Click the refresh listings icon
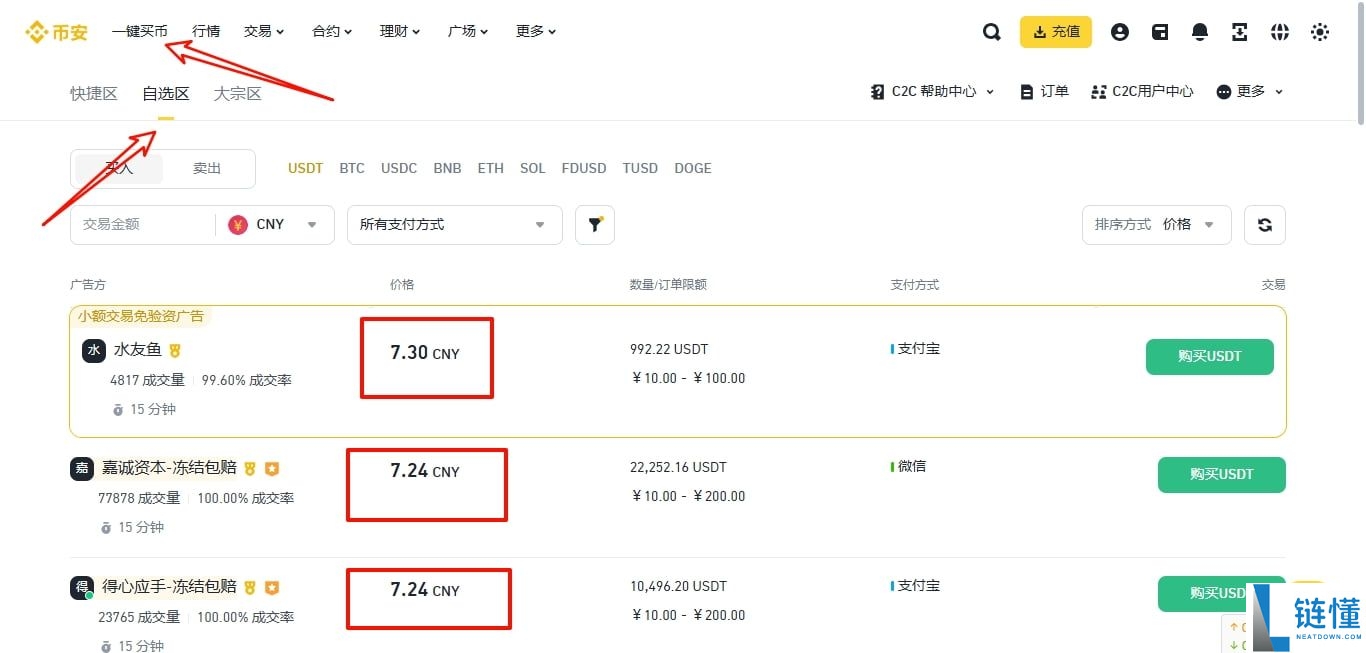 click(1264, 224)
